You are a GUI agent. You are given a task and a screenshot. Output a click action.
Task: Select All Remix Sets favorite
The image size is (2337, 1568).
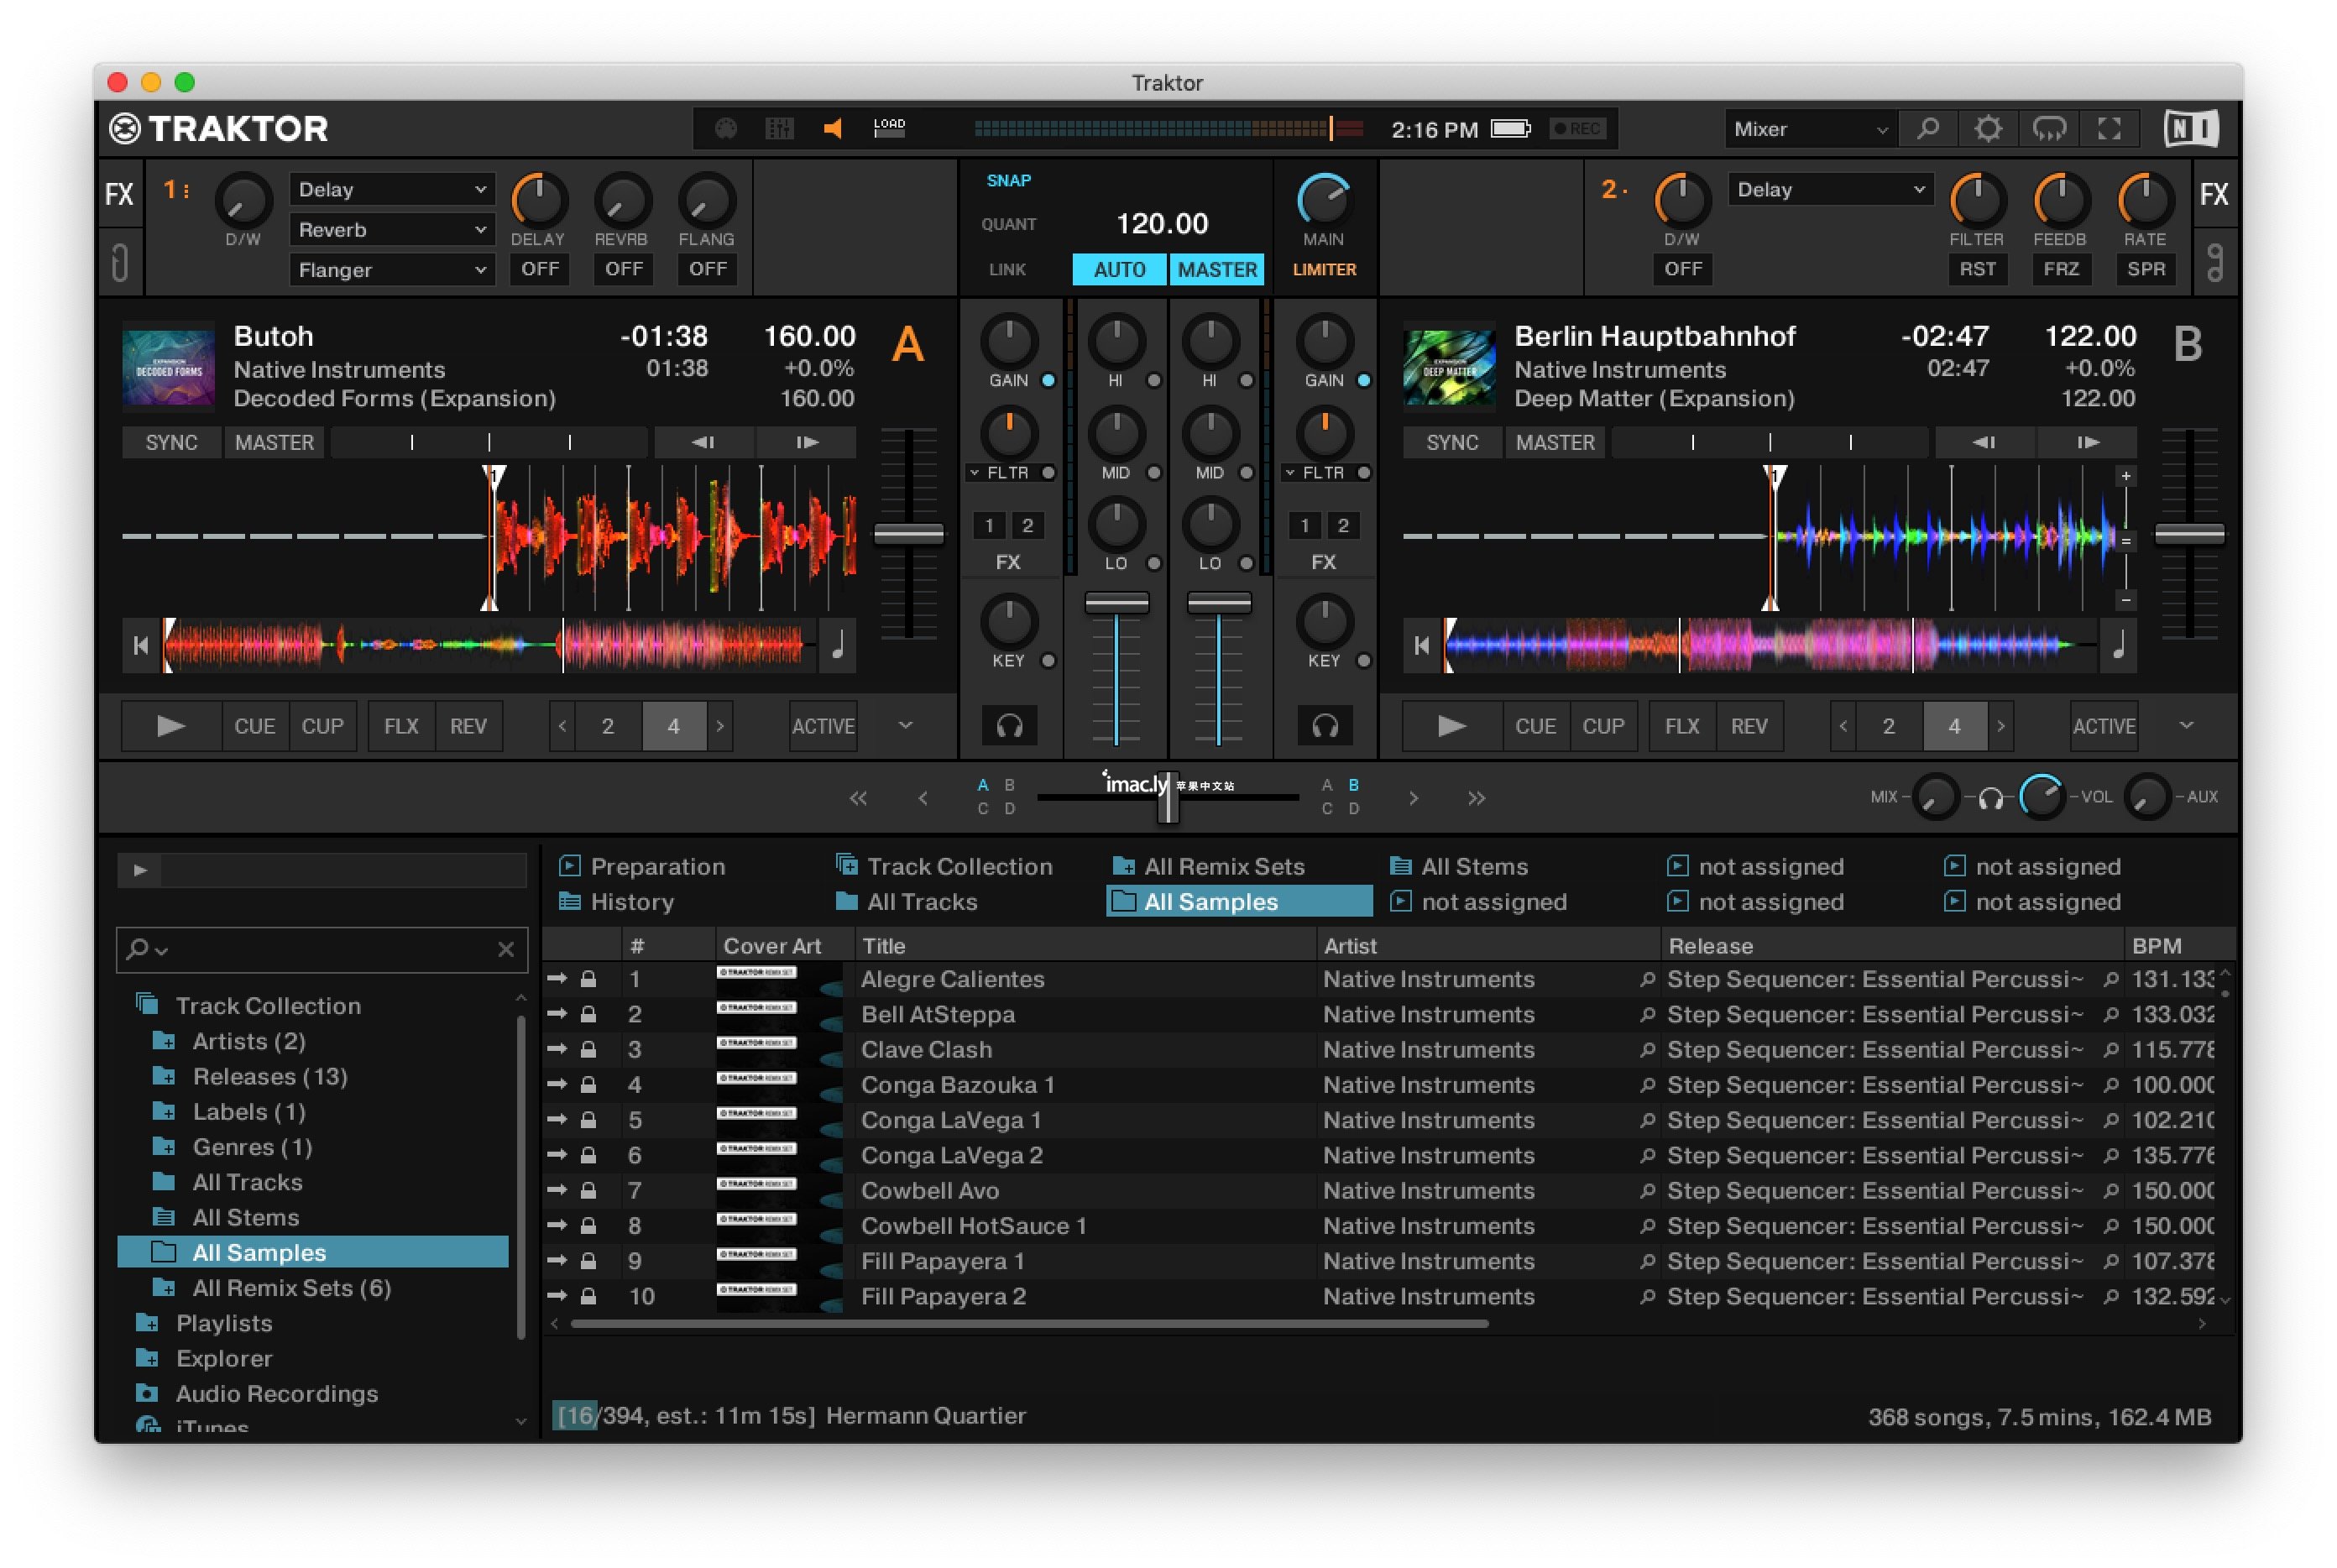click(x=1208, y=866)
